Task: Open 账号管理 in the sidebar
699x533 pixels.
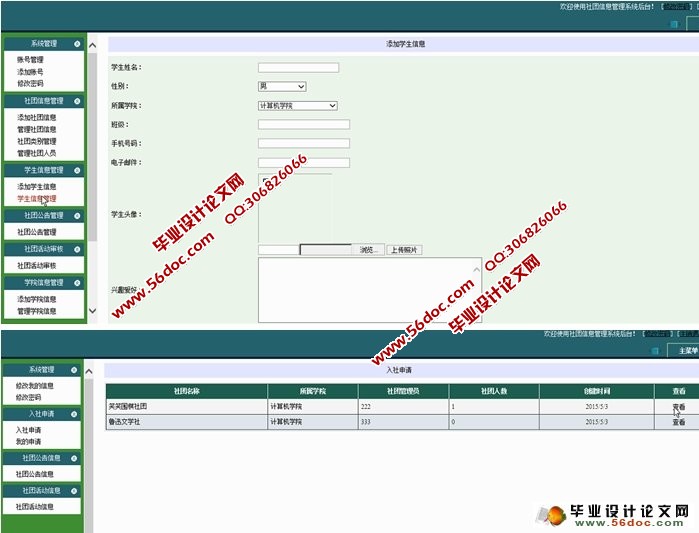Action: 30,60
